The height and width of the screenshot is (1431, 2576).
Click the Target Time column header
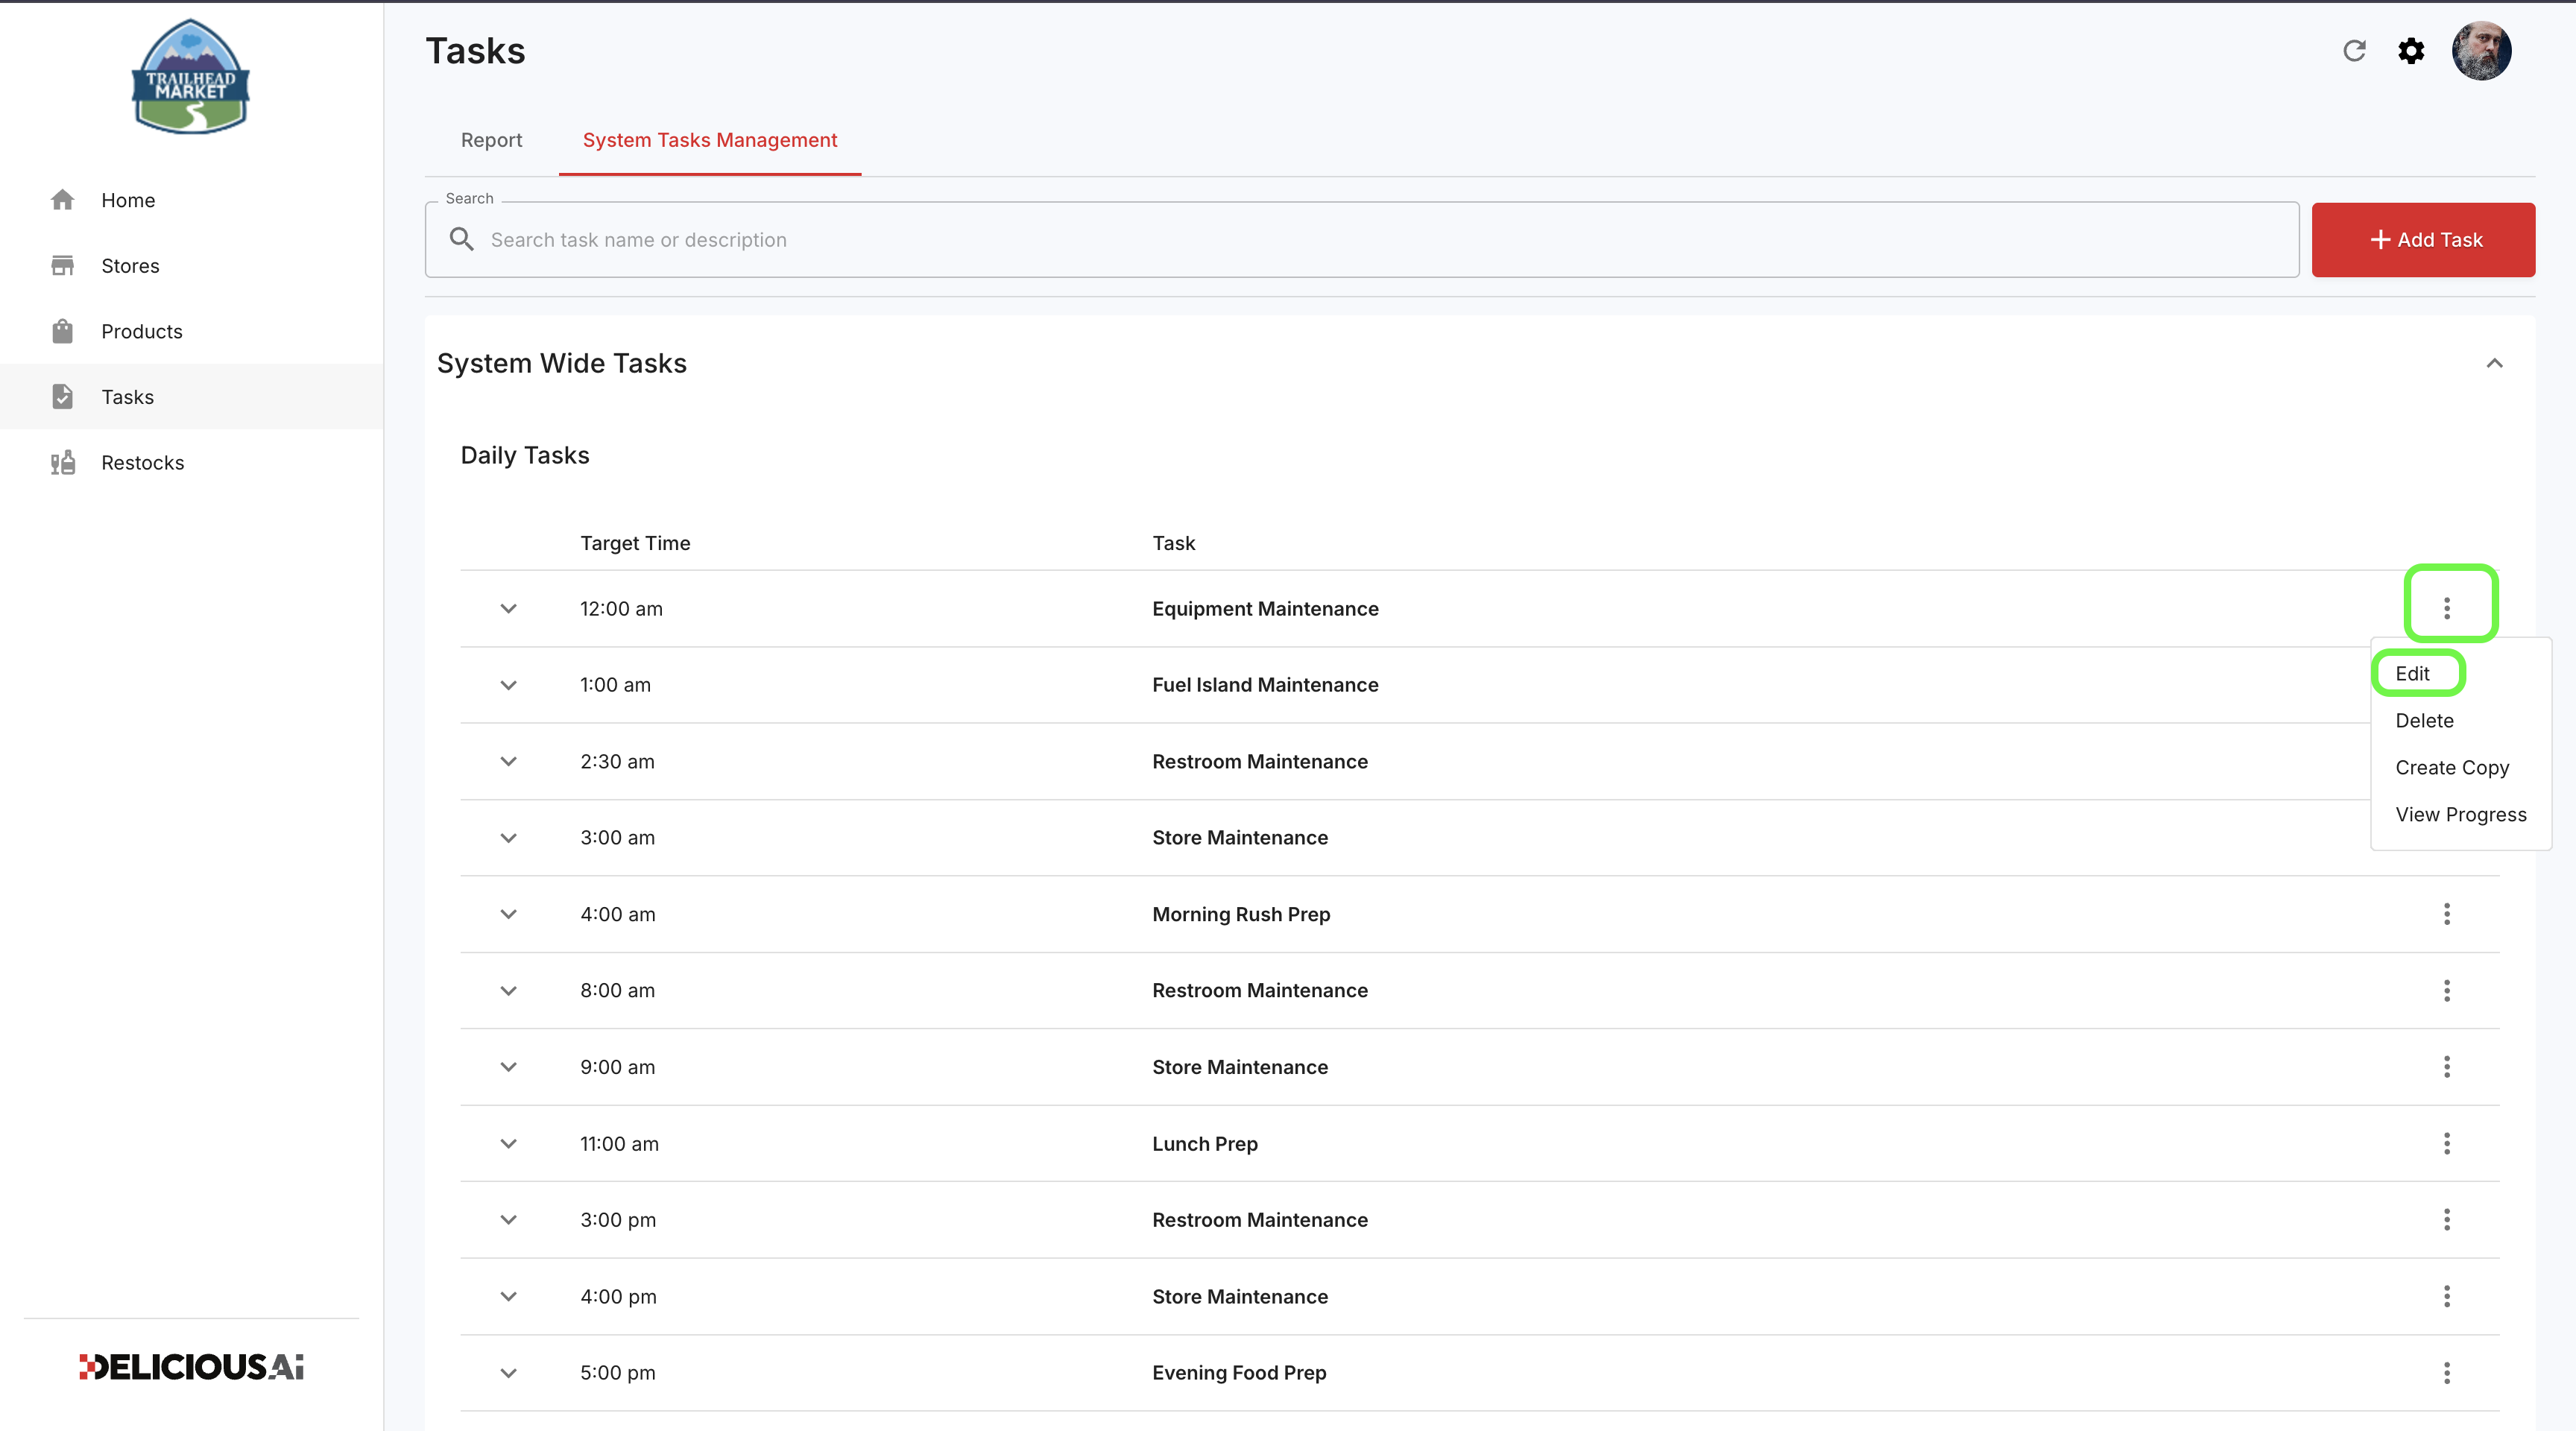635,543
